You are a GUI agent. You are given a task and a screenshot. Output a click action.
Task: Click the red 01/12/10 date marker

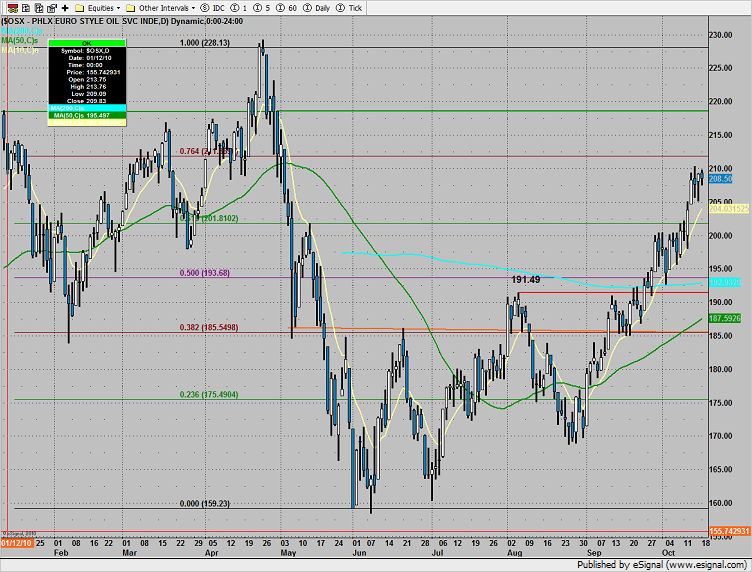(16, 543)
